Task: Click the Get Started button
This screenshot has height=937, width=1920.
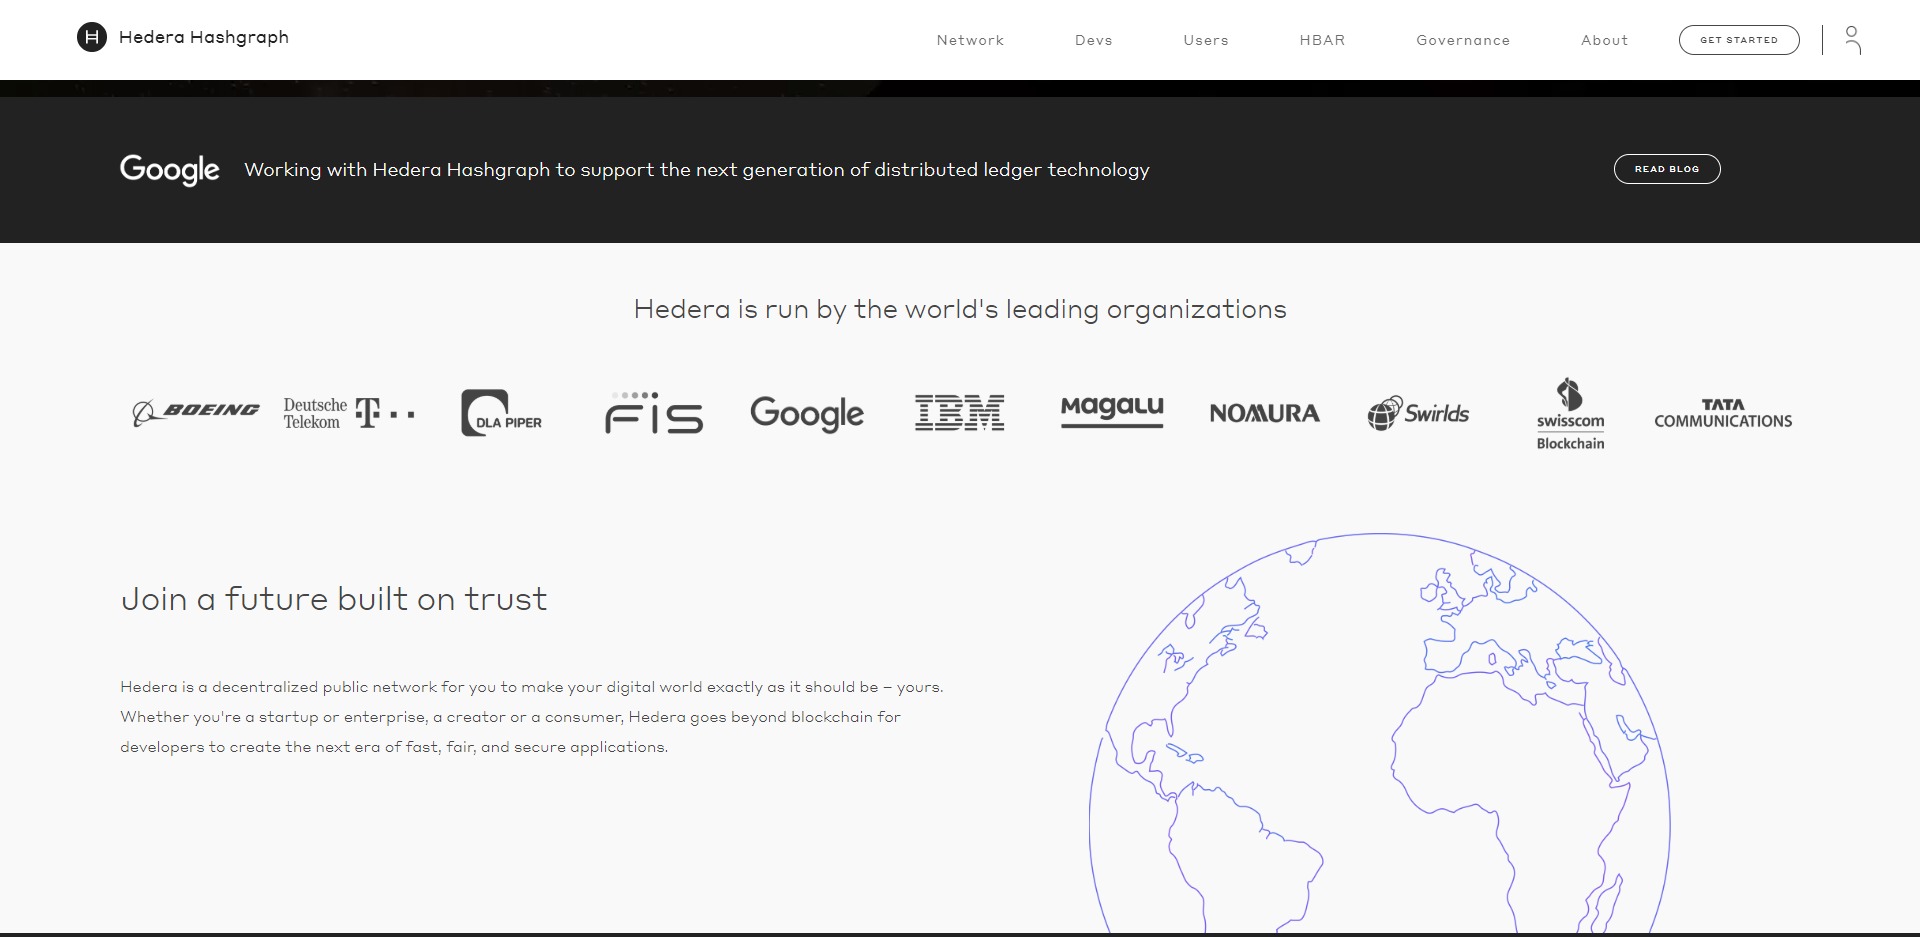Action: coord(1739,40)
